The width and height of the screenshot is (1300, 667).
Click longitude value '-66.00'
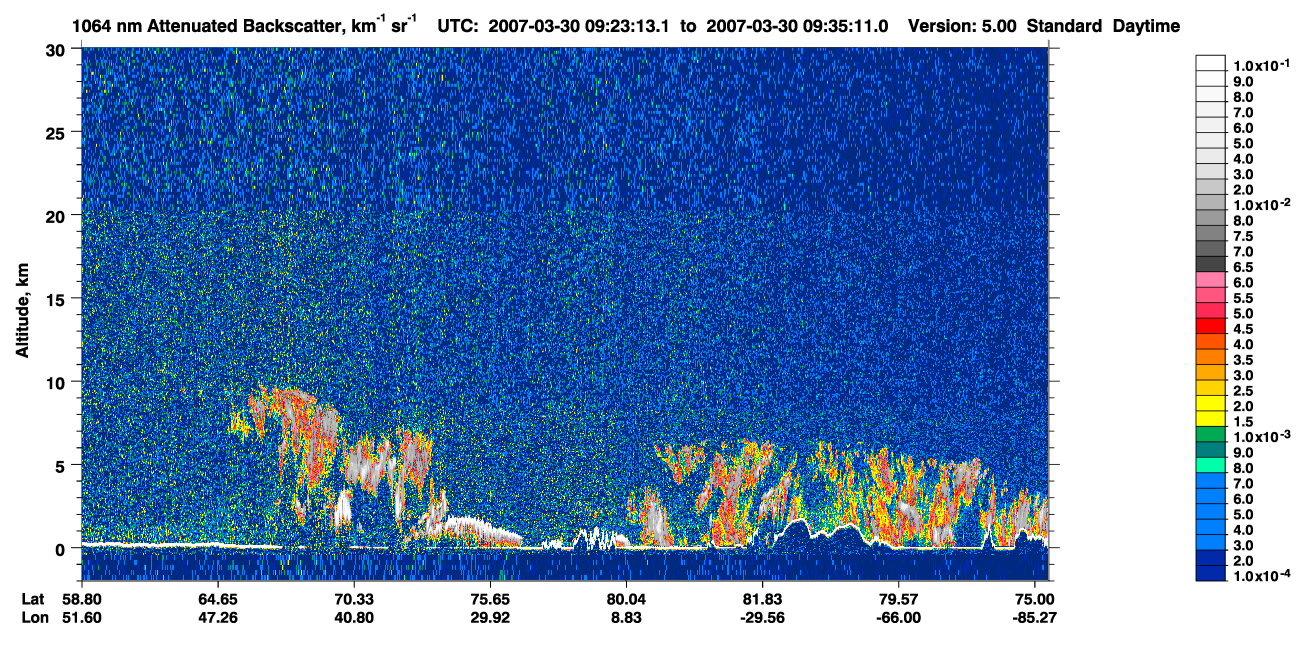pos(898,617)
